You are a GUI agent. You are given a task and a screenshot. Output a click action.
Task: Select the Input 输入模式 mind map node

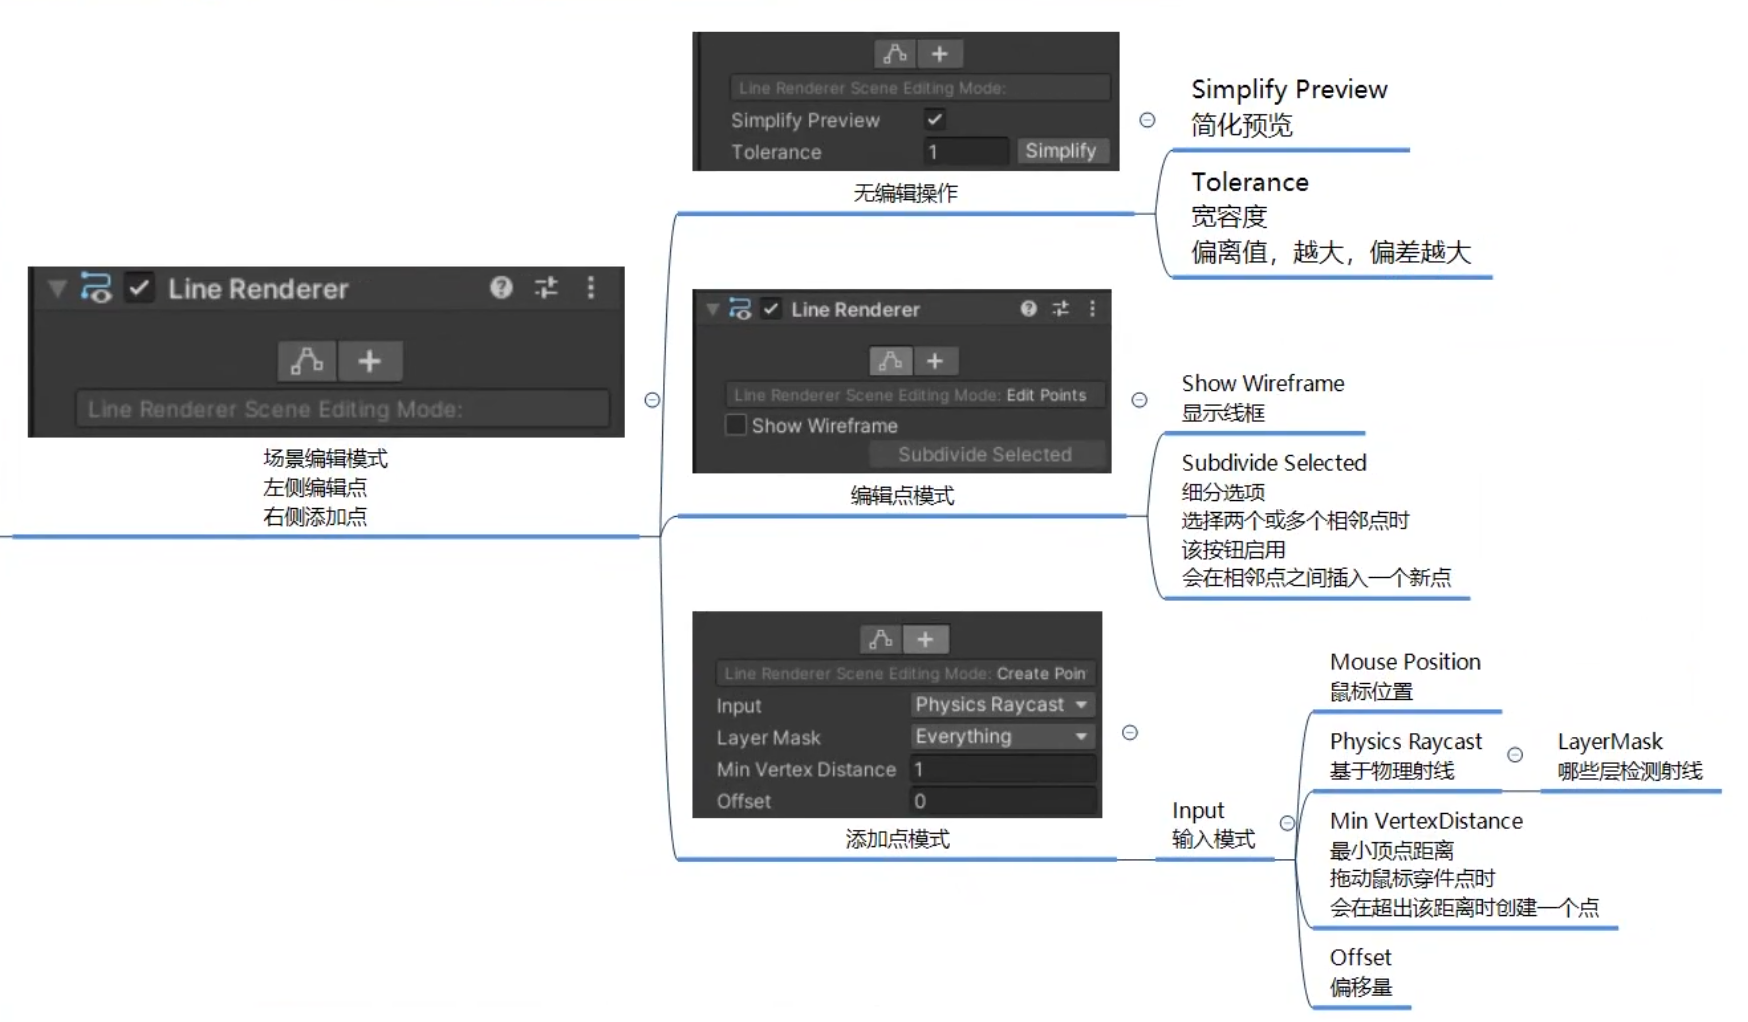click(x=1213, y=825)
